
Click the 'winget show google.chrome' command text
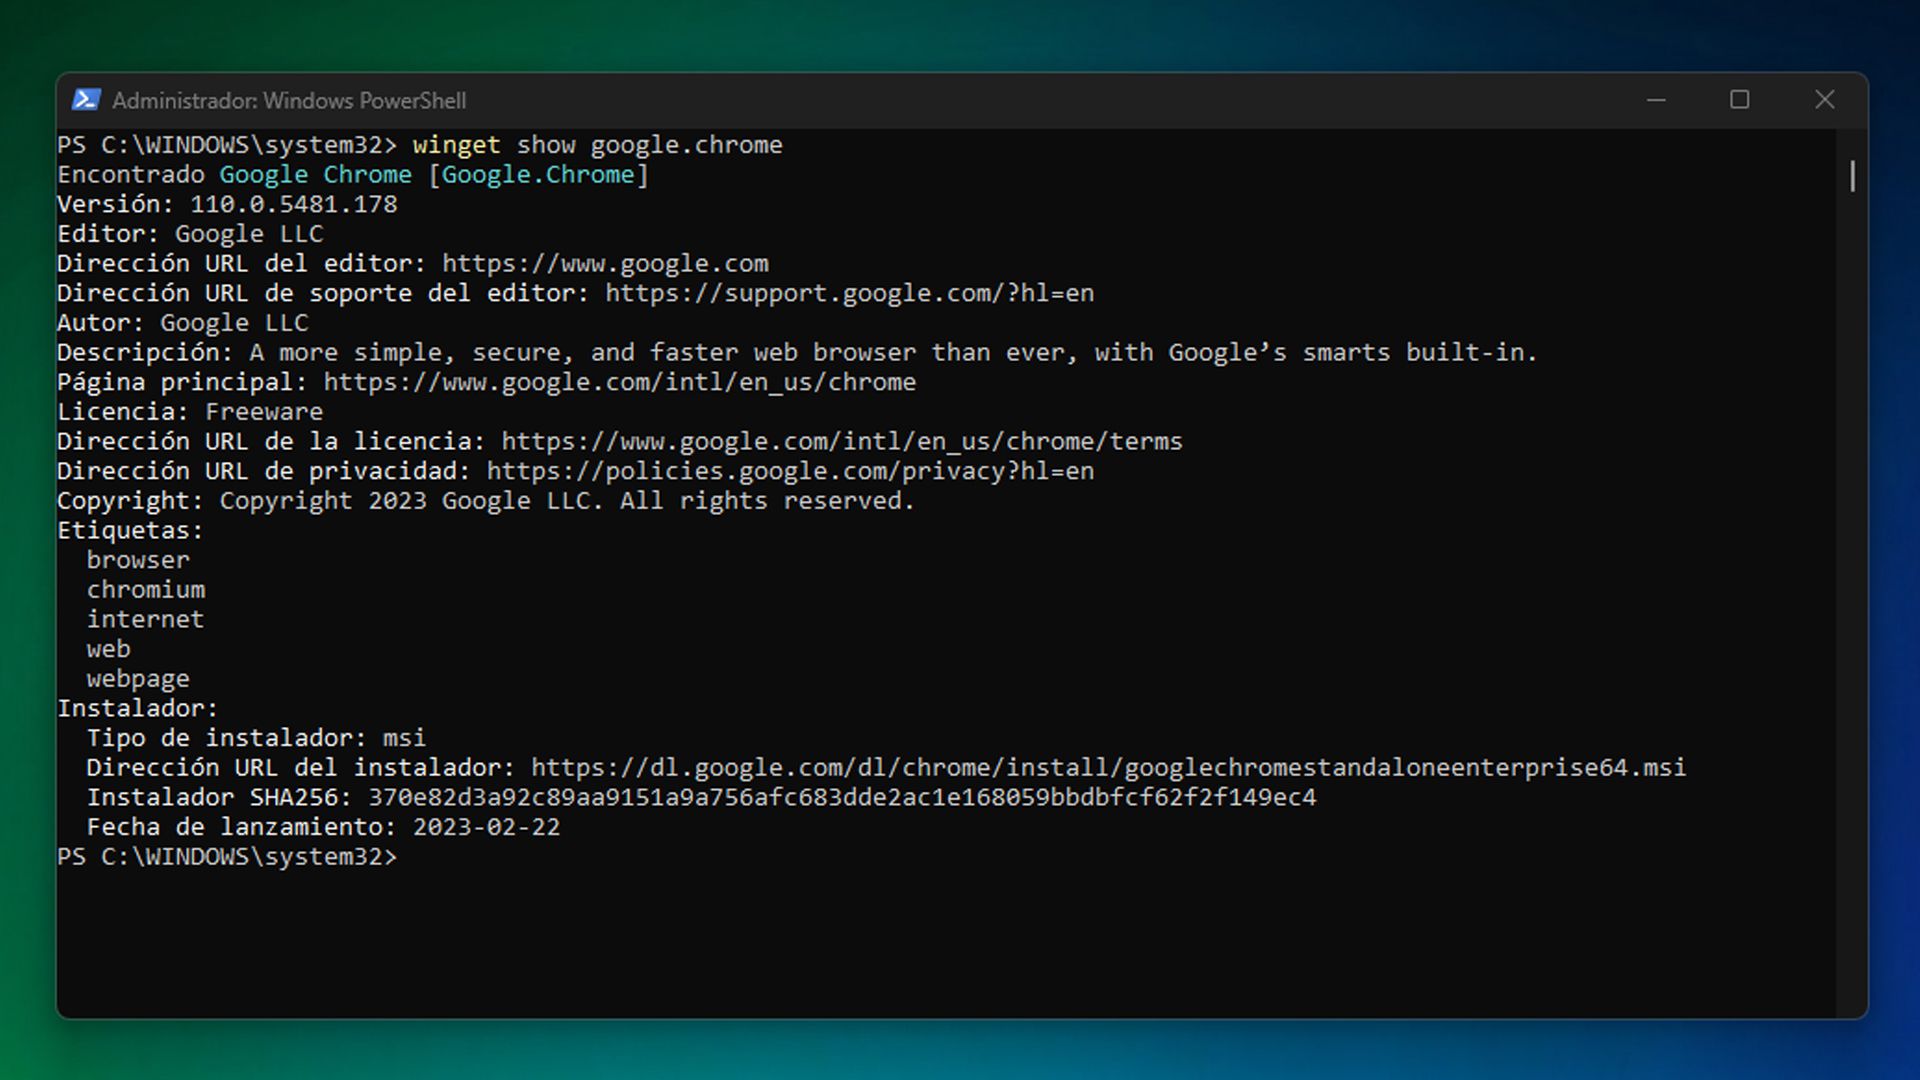tap(597, 146)
